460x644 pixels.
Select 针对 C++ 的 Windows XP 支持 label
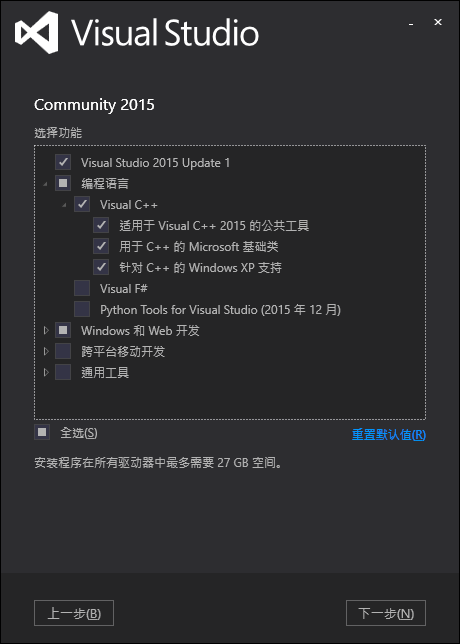point(200,268)
